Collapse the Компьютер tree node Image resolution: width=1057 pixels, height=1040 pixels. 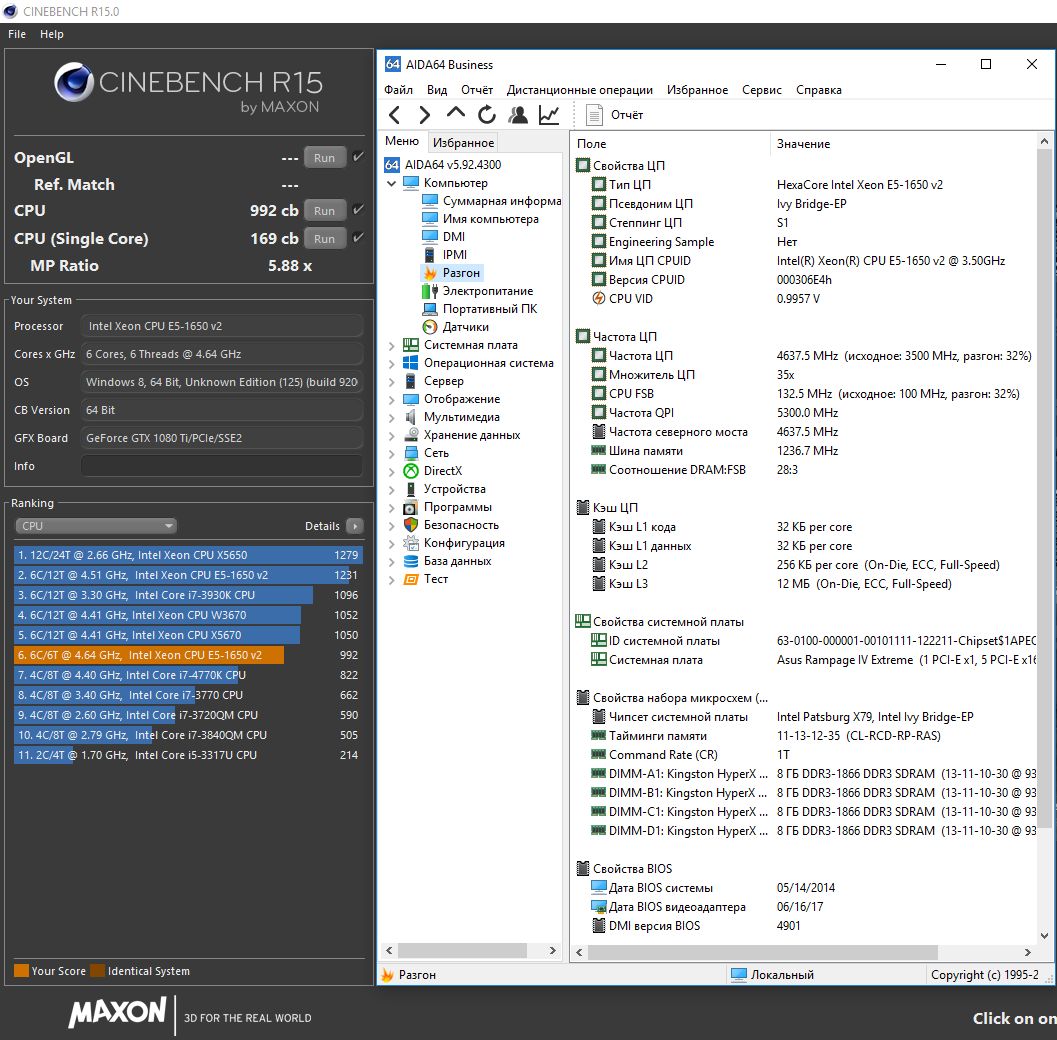coord(392,183)
